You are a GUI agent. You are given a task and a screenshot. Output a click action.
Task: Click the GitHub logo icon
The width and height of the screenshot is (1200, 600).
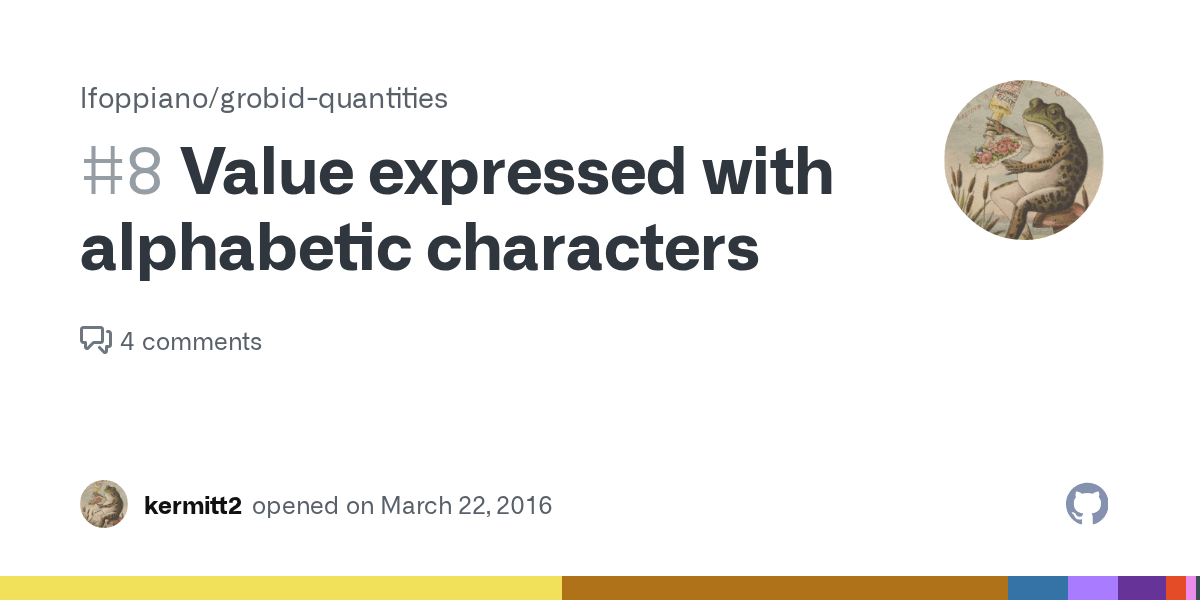point(1087,504)
